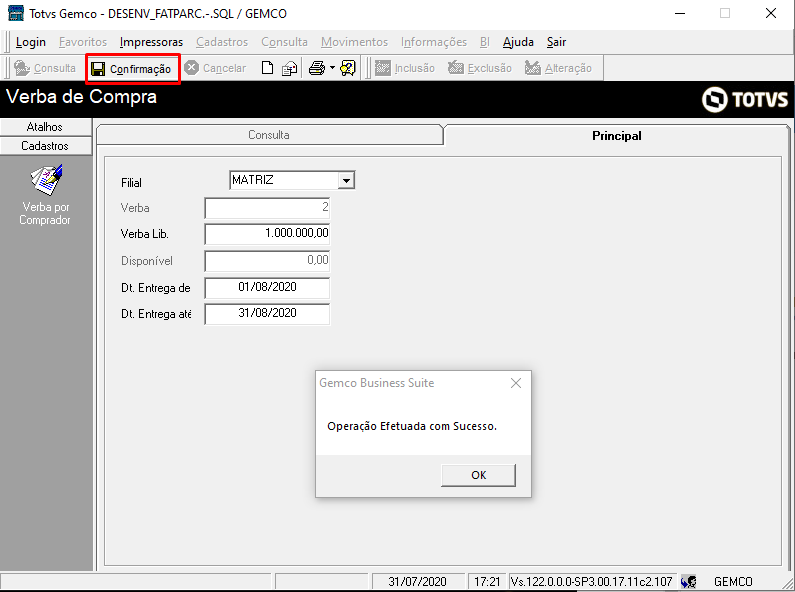Click the 31/07/2020 status bar date

[x=418, y=581]
